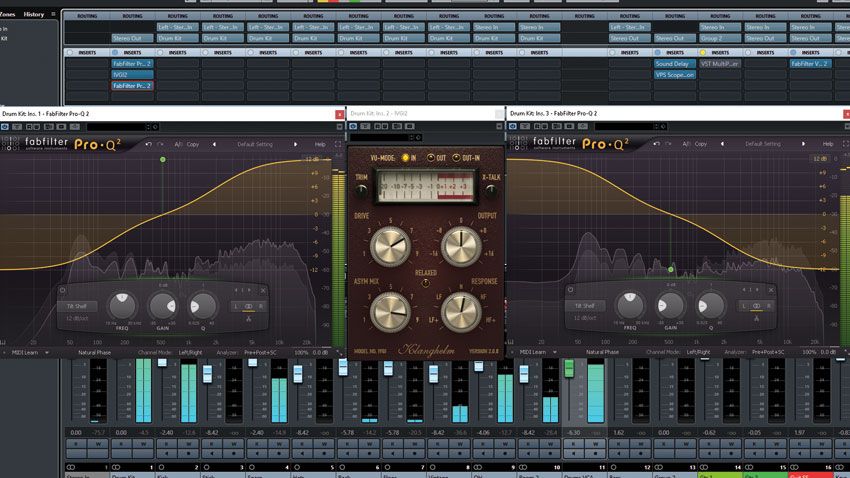
Task: Click the Gain knob in left Pro-Q 2
Action: [x=161, y=305]
